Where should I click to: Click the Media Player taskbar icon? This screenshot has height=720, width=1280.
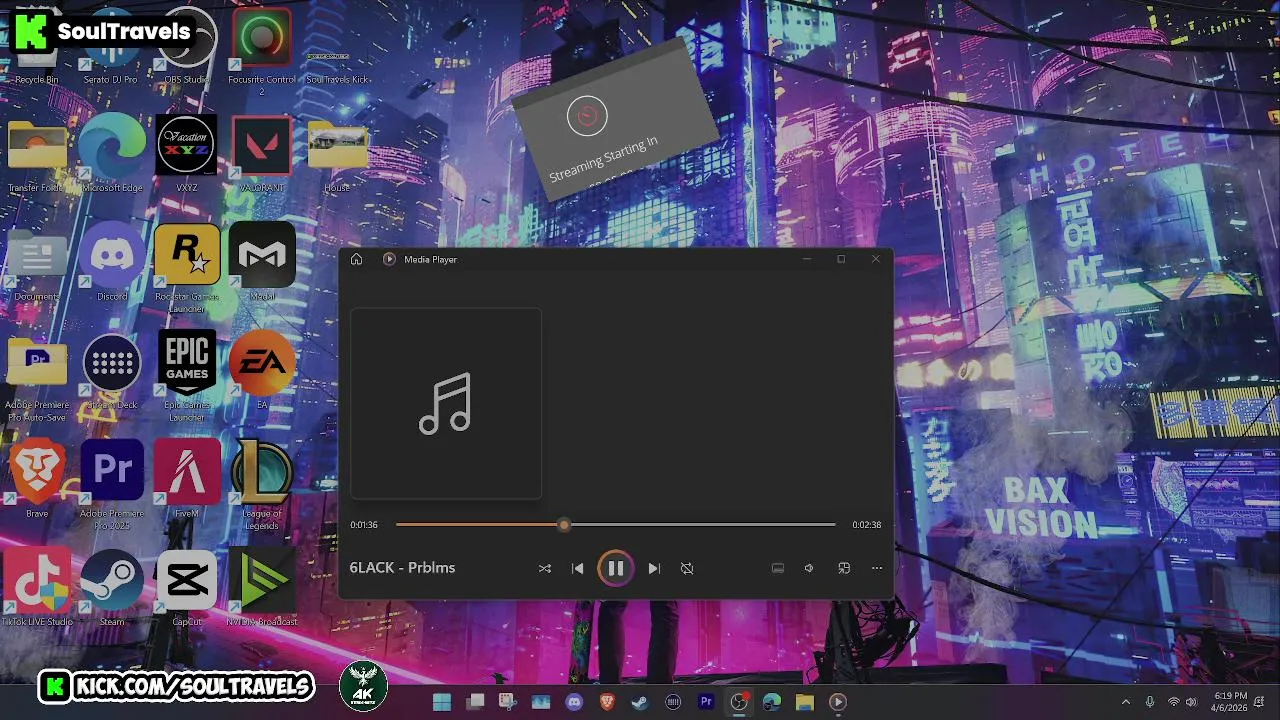838,702
